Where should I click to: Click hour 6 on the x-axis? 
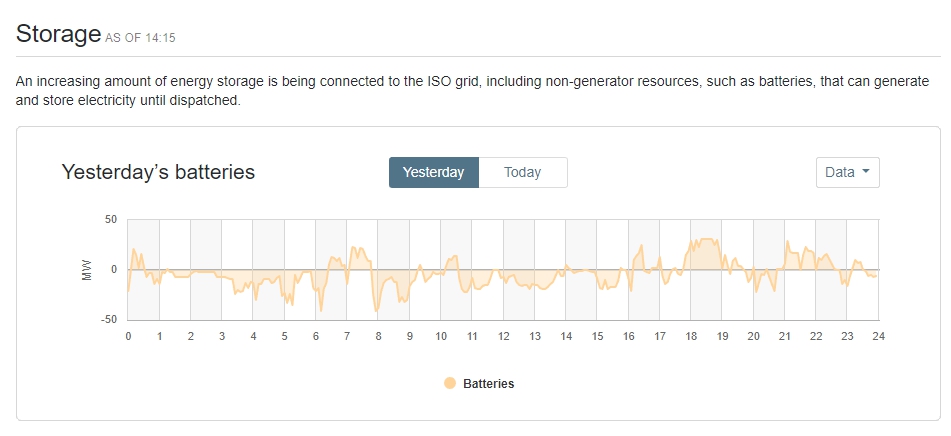pos(316,336)
